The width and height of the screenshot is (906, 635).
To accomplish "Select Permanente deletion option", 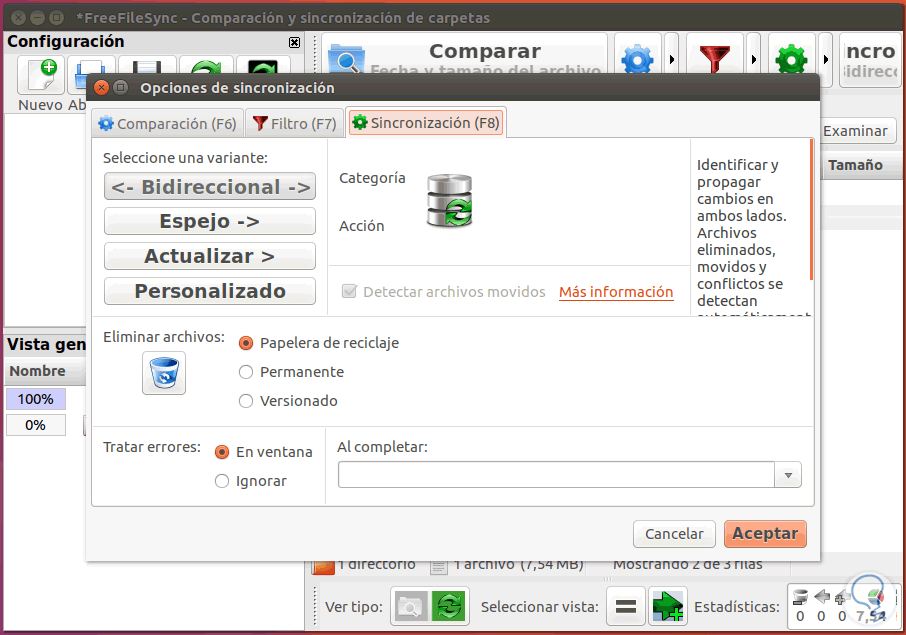I will [246, 372].
